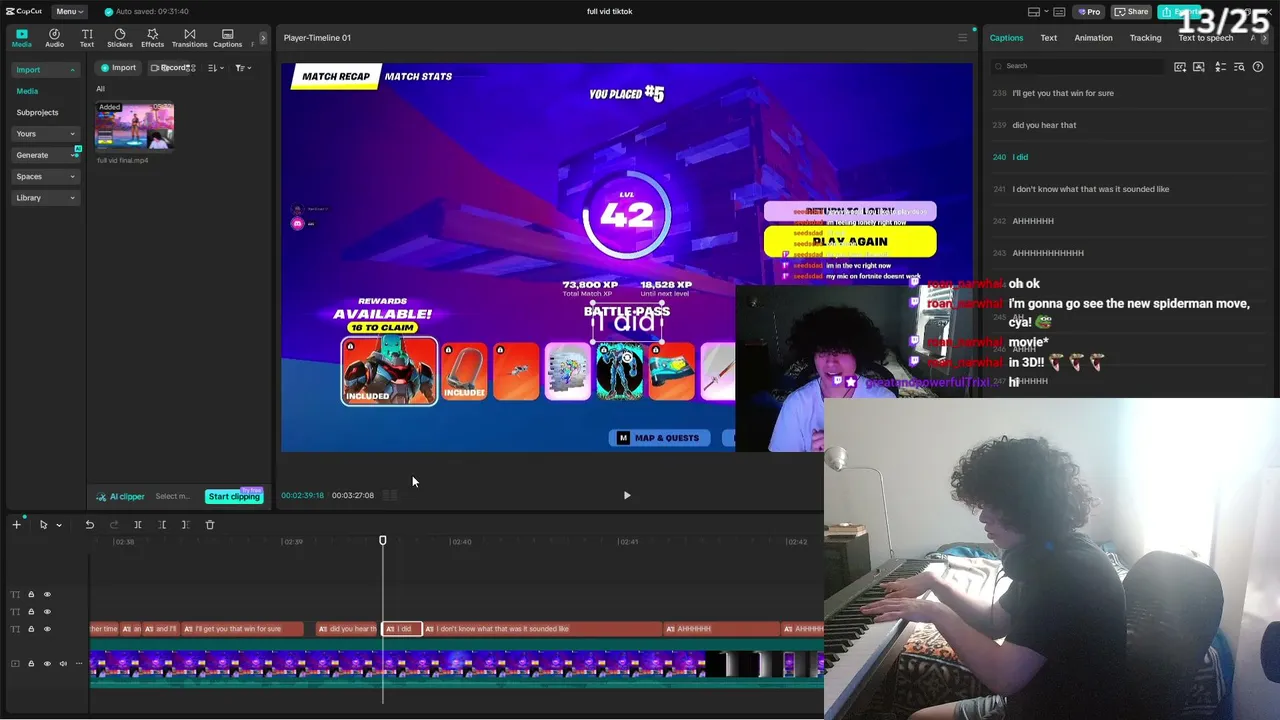Click the Start clipping button

pos(234,496)
